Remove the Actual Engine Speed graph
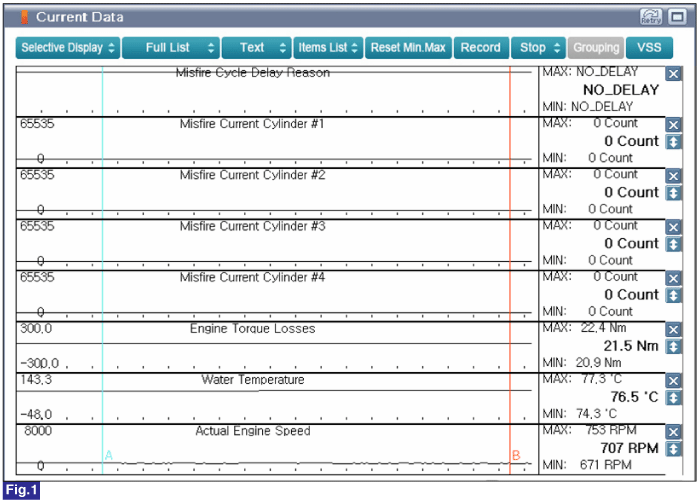700x503 pixels. [673, 432]
